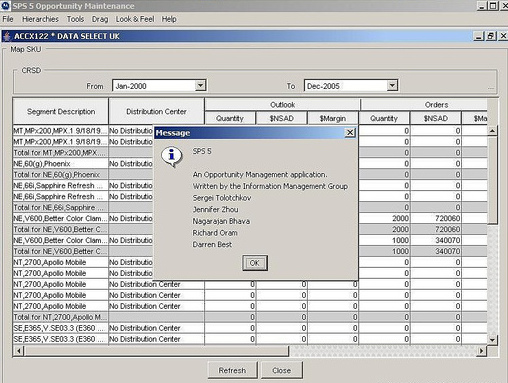Click the Dec-2005 To combo box
The width and height of the screenshot is (508, 383).
click(x=351, y=86)
